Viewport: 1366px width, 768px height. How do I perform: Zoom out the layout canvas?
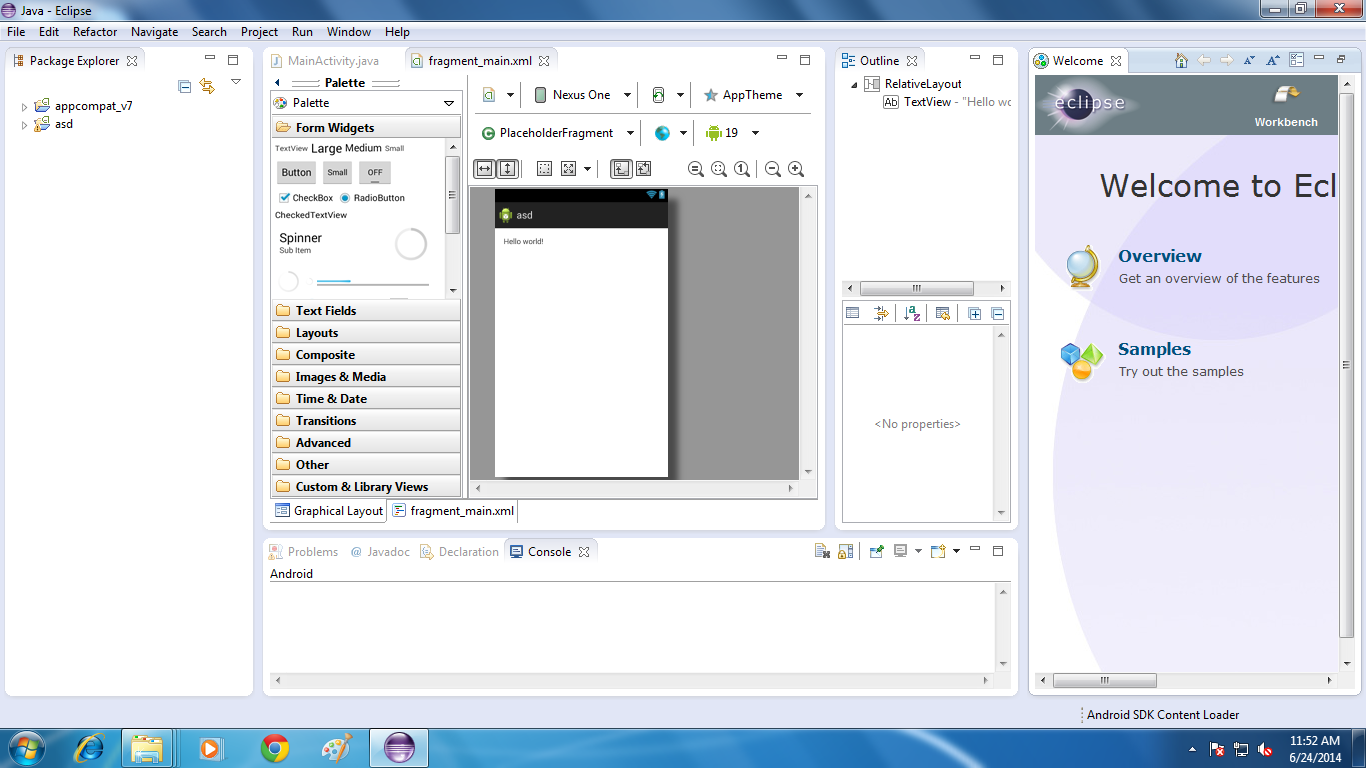(773, 169)
